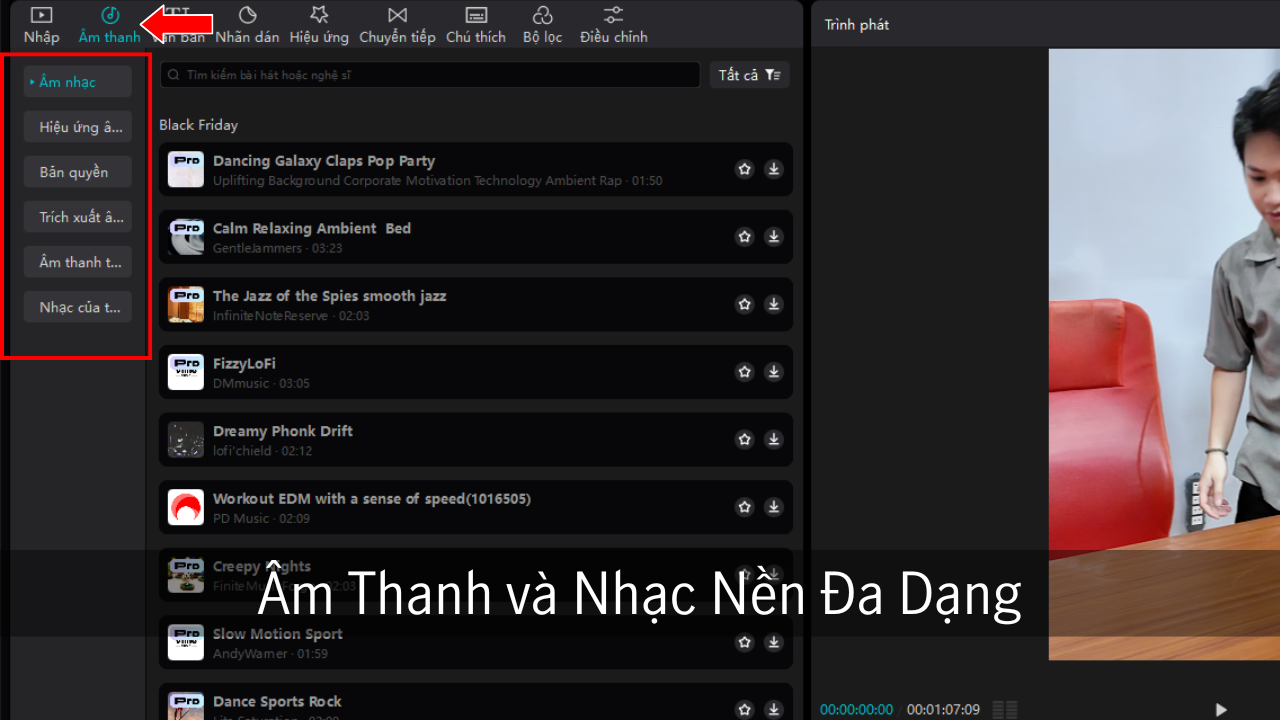Click the song or artist search field
The image size is (1280, 720).
(430, 75)
